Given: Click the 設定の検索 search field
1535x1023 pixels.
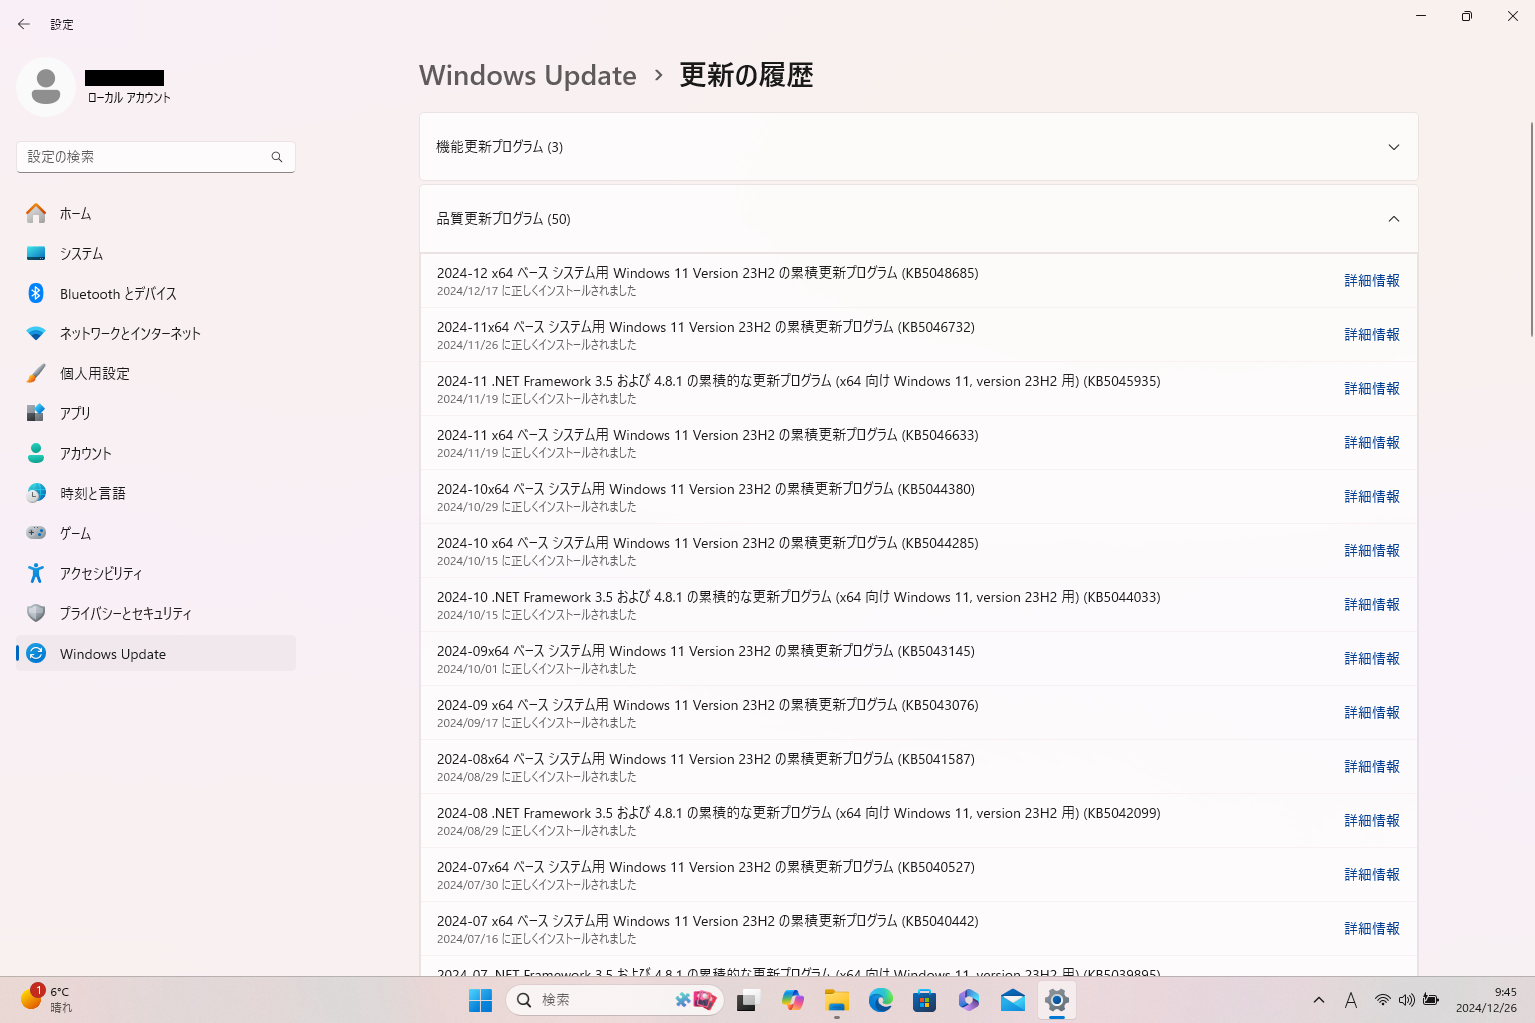Looking at the screenshot, I should coord(145,157).
